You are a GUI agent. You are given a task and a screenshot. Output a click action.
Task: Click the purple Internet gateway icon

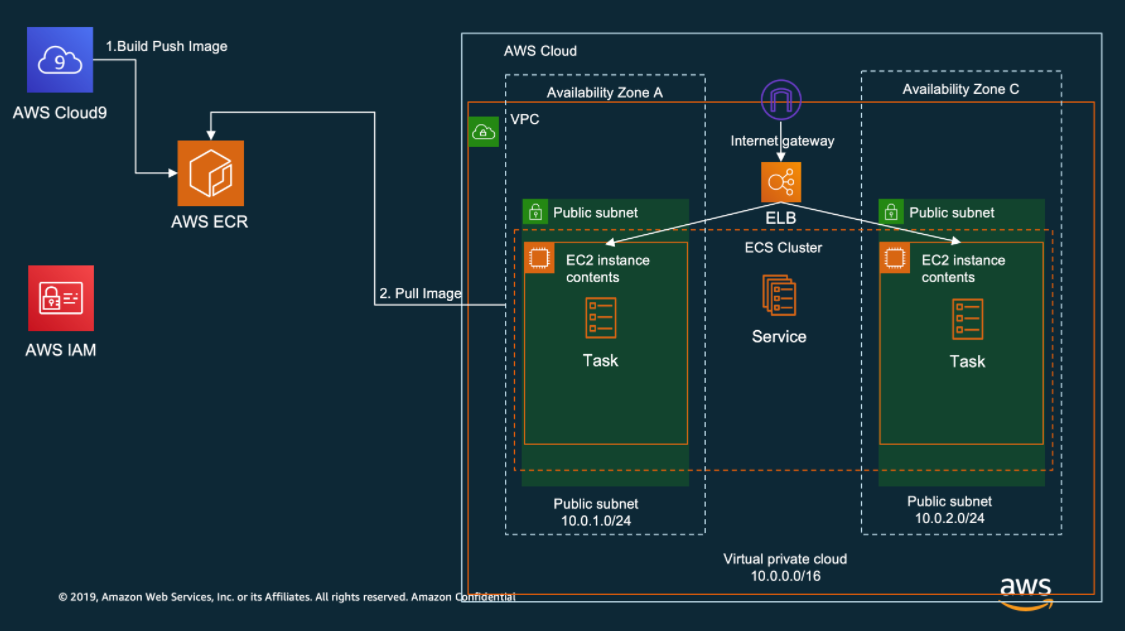point(781,100)
